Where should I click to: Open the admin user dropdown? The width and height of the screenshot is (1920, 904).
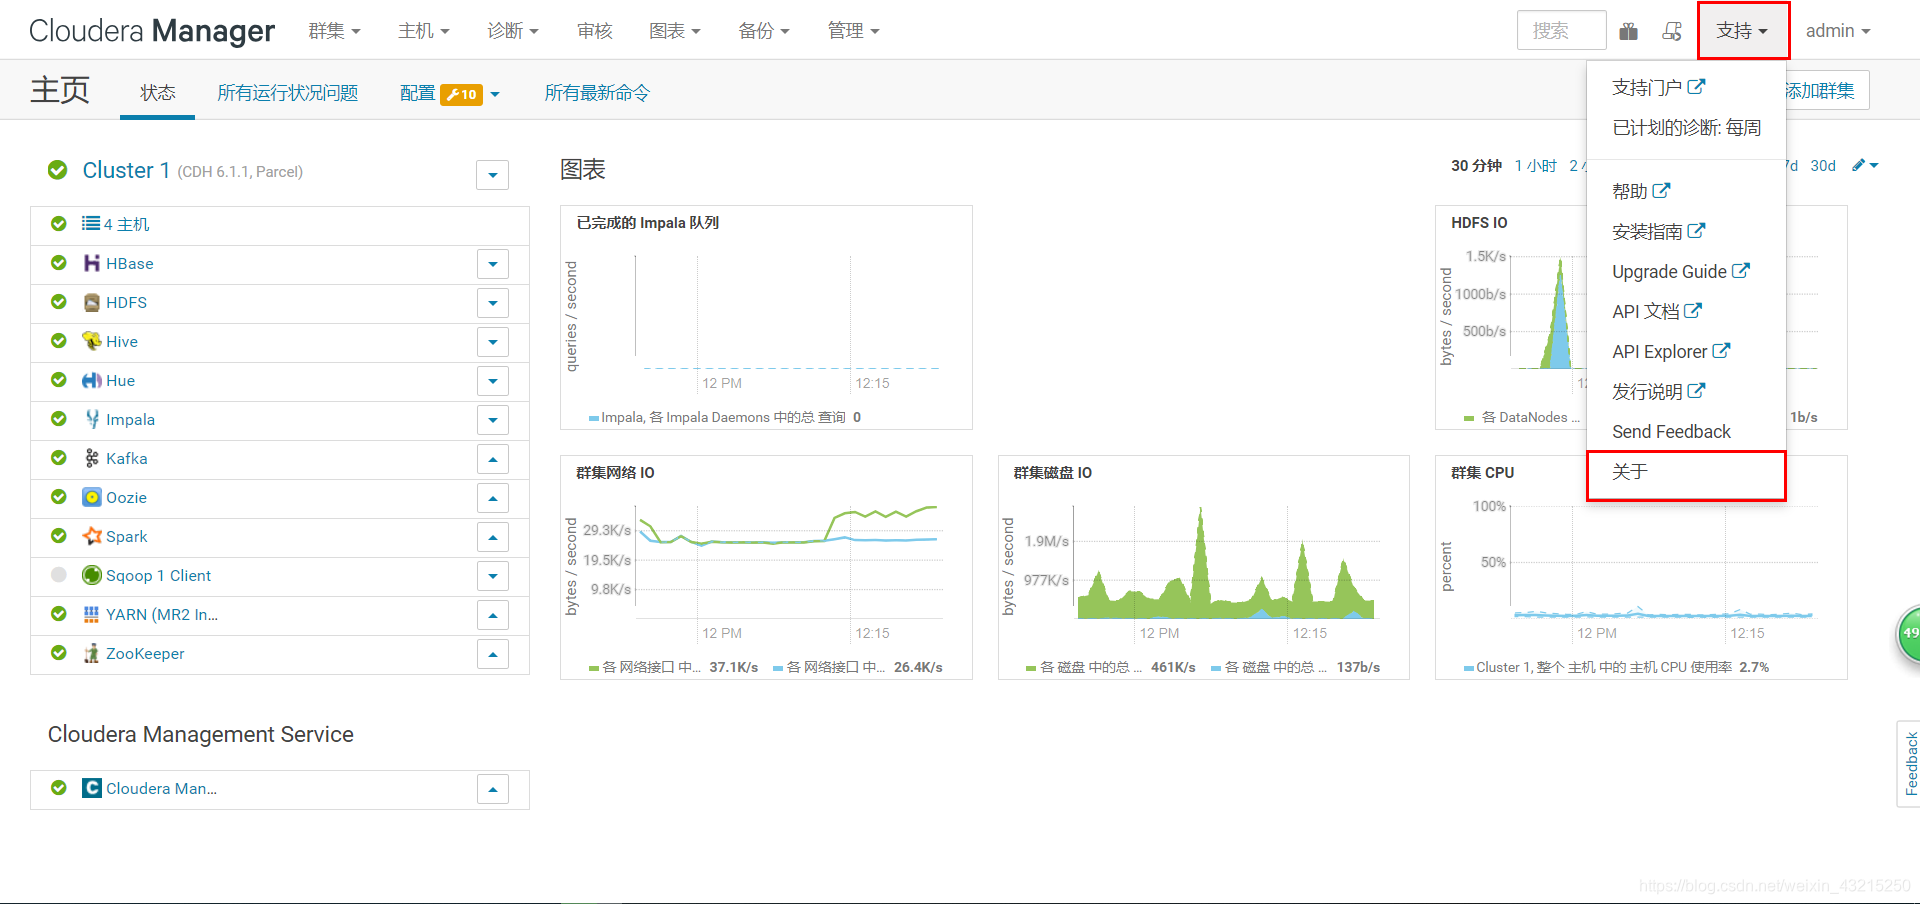[1838, 31]
